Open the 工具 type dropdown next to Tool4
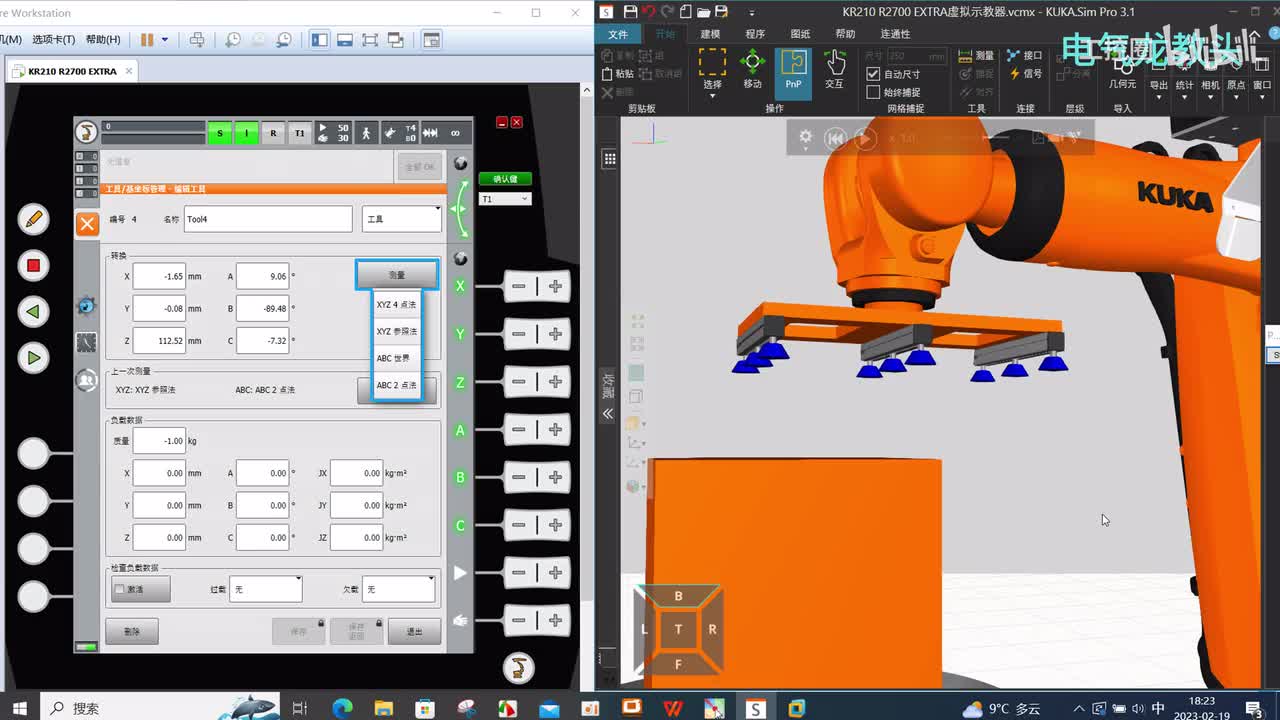 coord(402,219)
